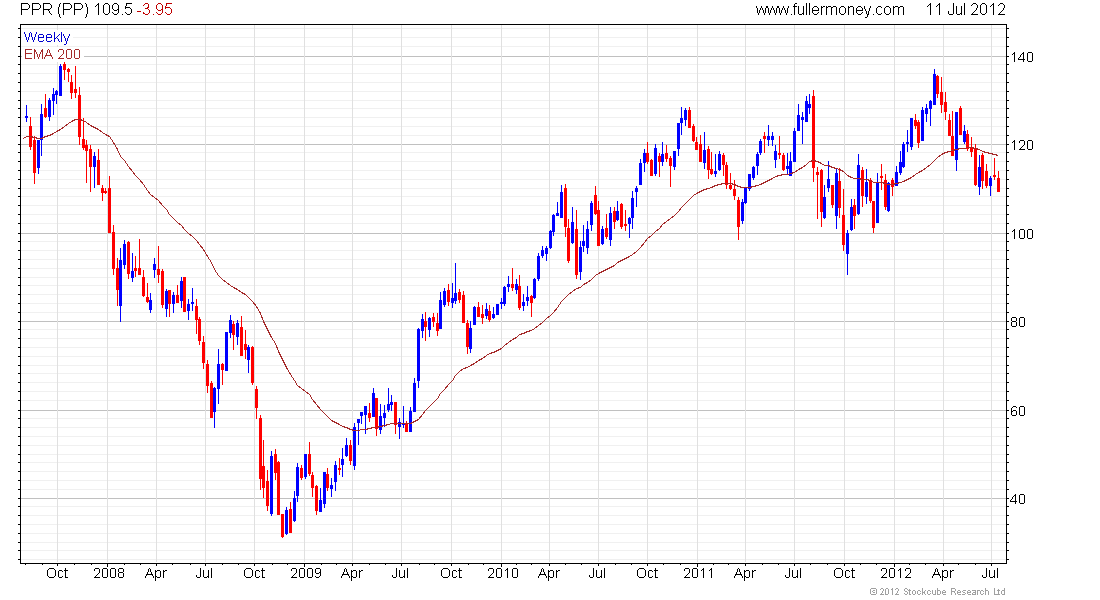The image size is (1100, 600).
Task: Click the Apr label following 2011
Action: [x=744, y=573]
